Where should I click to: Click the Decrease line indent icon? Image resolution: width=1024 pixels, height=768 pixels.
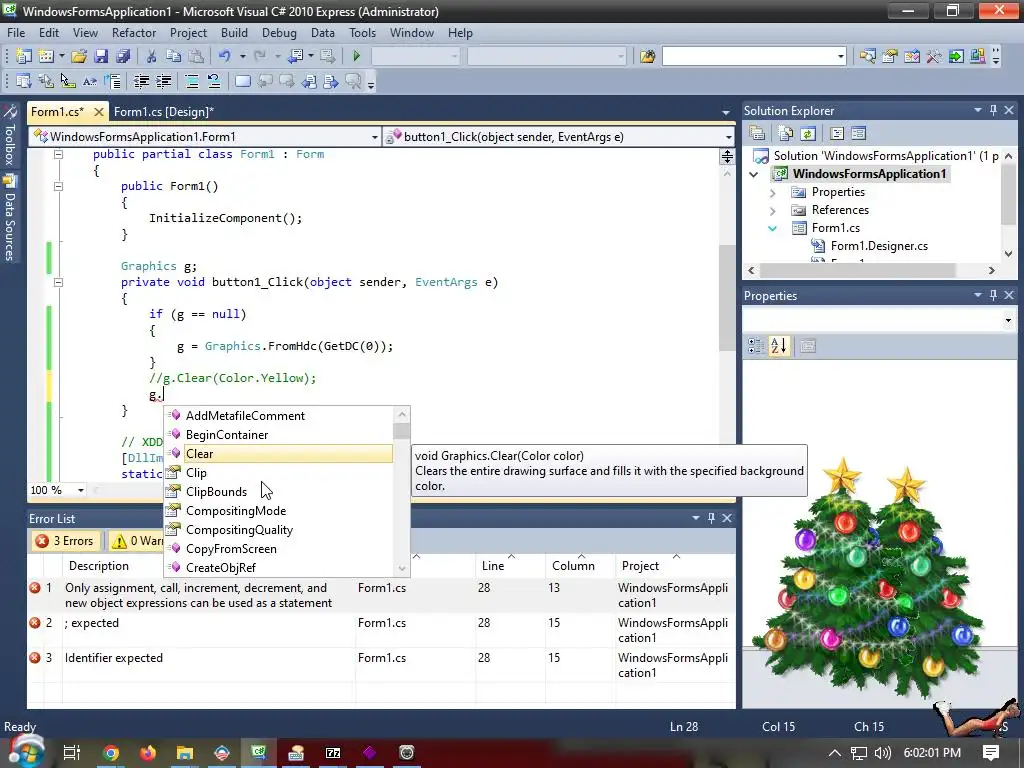click(141, 82)
